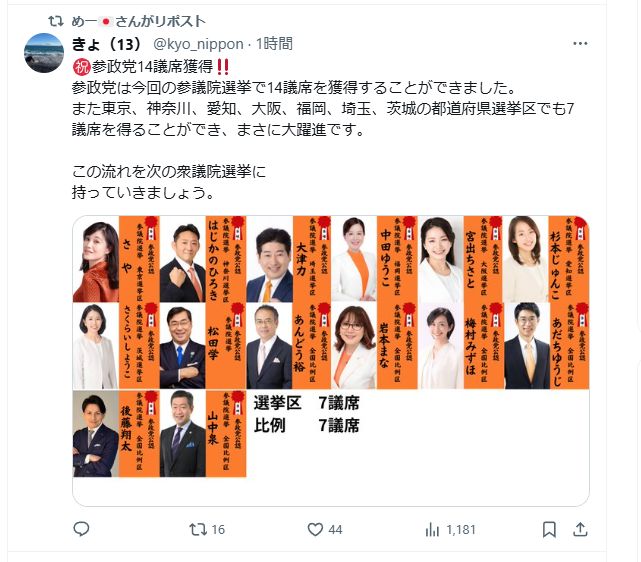Share the post via upload icon
Viewport: 641px width, 562px height.
[580, 530]
